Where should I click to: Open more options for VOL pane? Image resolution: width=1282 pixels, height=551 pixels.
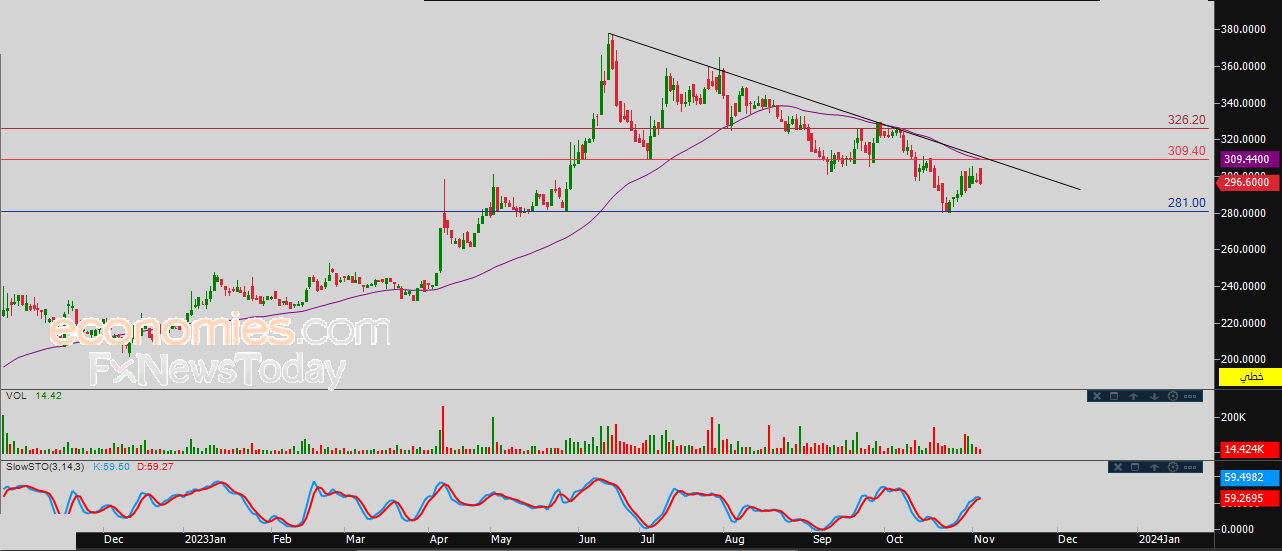1190,396
